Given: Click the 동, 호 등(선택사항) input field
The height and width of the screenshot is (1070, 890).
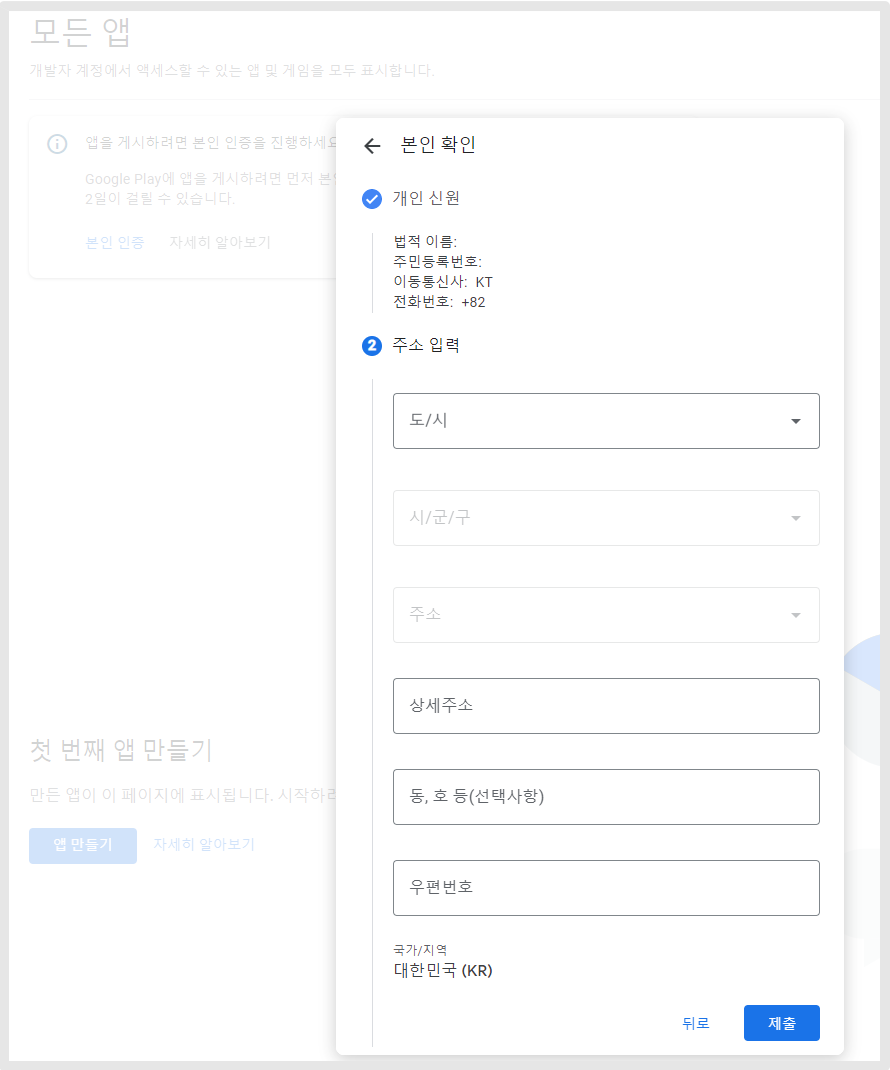Looking at the screenshot, I should click(x=606, y=797).
